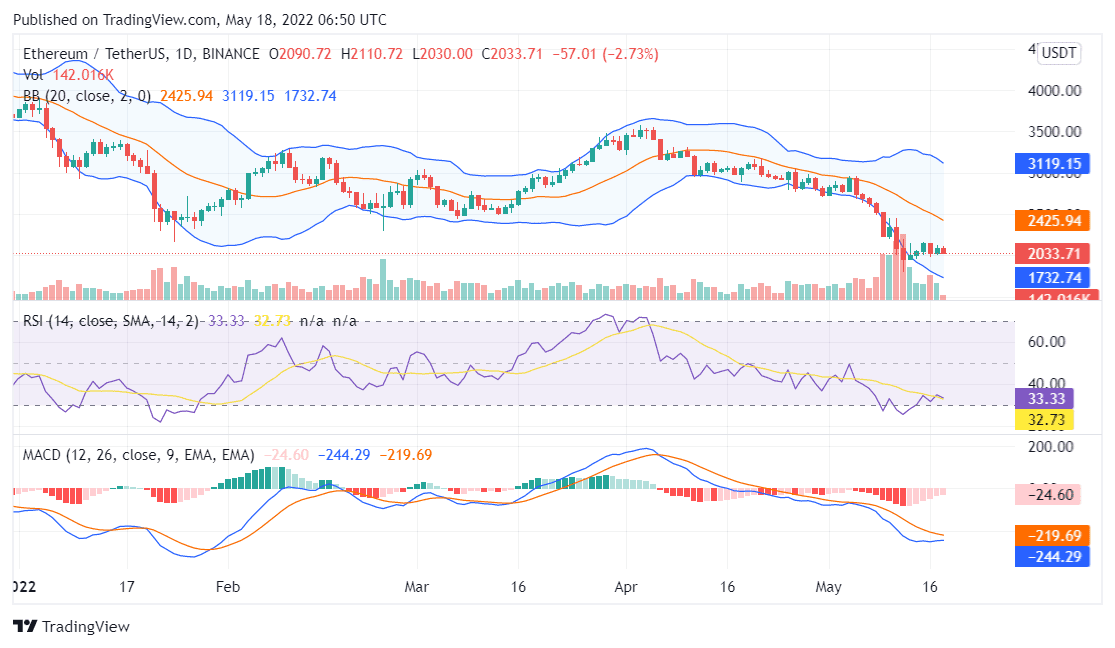Screen dimensions: 1115x648
Task: Click the 17 January date tick
Action: [x=127, y=588]
